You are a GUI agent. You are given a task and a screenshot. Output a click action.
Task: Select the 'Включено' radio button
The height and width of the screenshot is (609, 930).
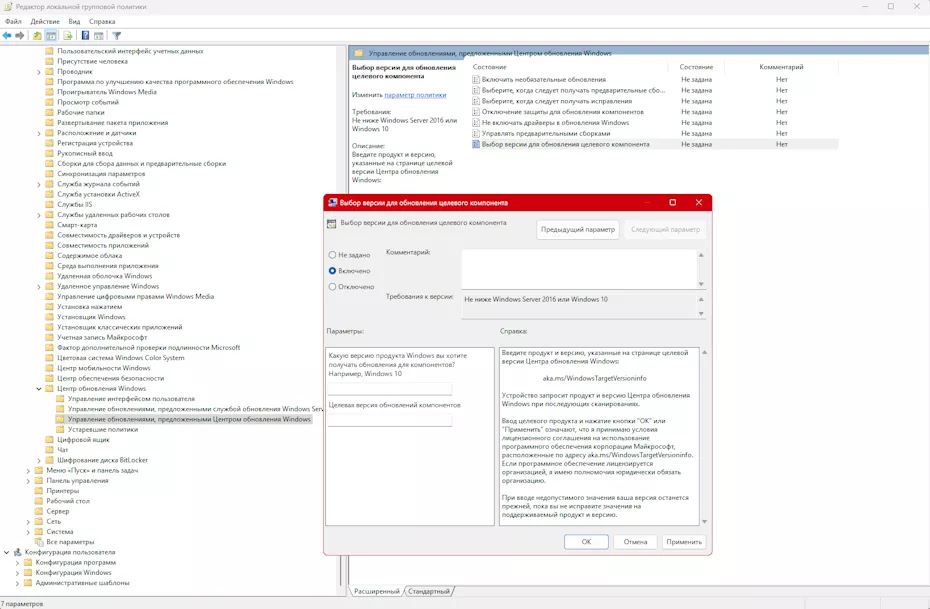[x=333, y=271]
